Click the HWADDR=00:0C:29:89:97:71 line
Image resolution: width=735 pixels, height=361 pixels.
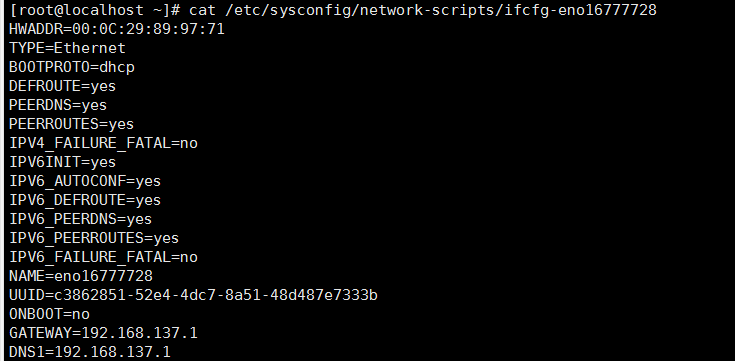(x=117, y=29)
